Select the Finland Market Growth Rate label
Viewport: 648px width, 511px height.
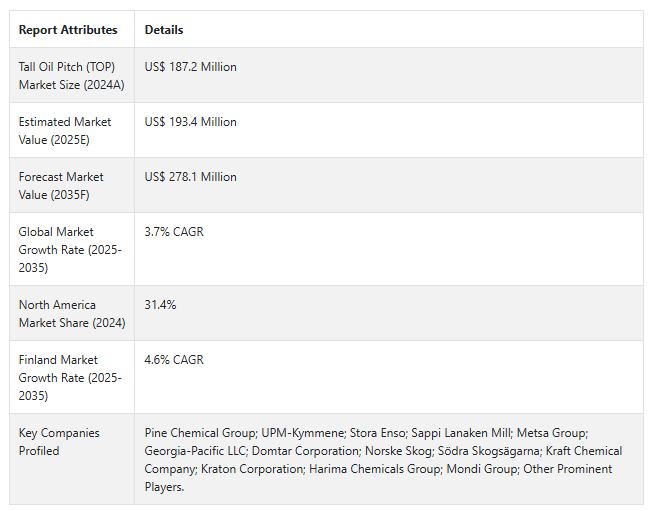tap(70, 377)
